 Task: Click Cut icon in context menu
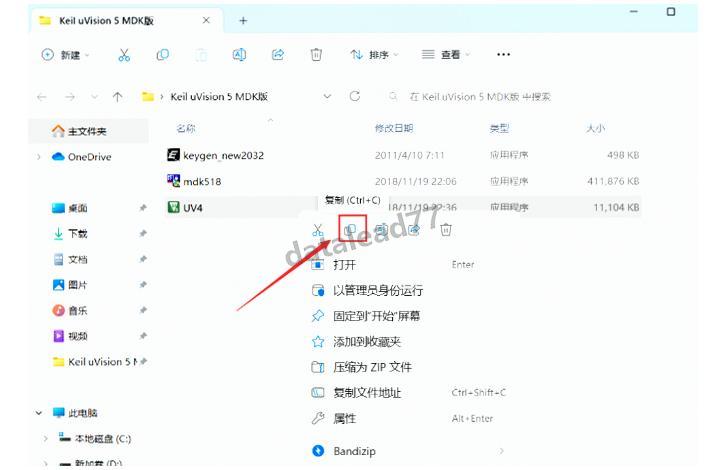tap(318, 230)
